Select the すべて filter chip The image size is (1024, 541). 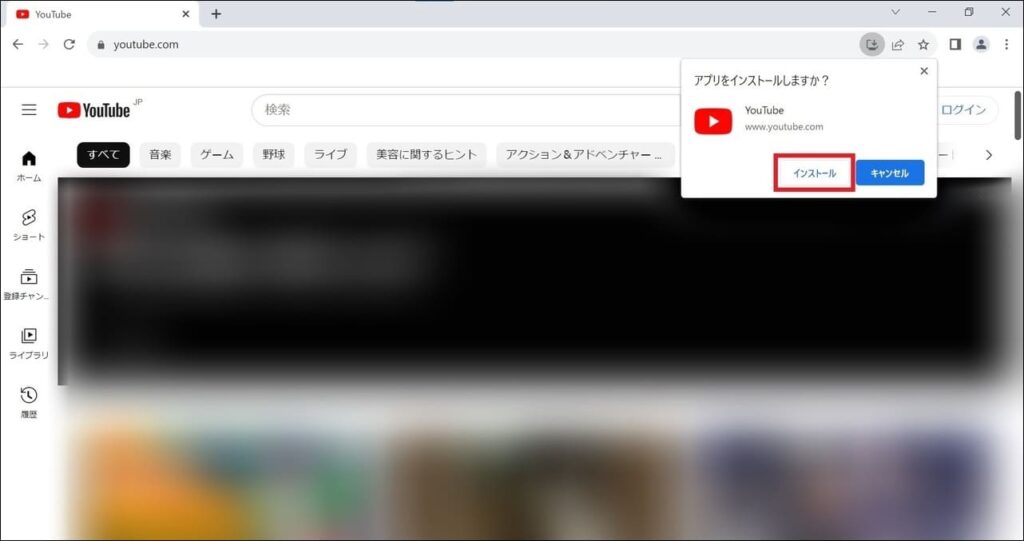(103, 155)
